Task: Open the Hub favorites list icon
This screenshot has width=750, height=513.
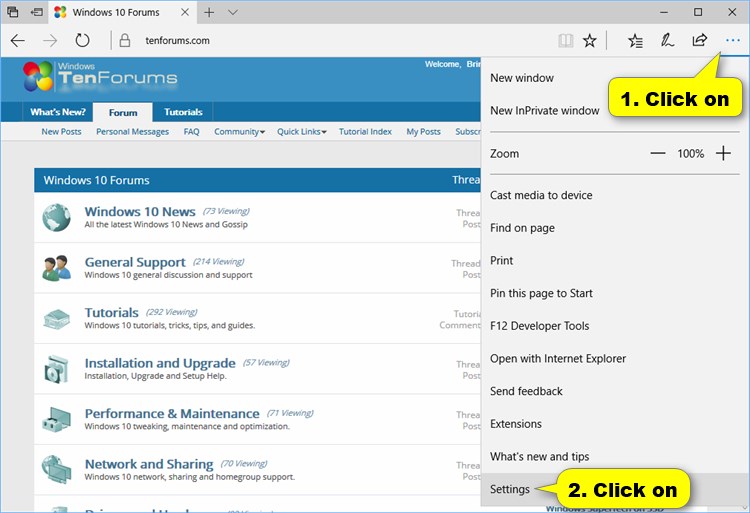Action: pyautogui.click(x=635, y=41)
